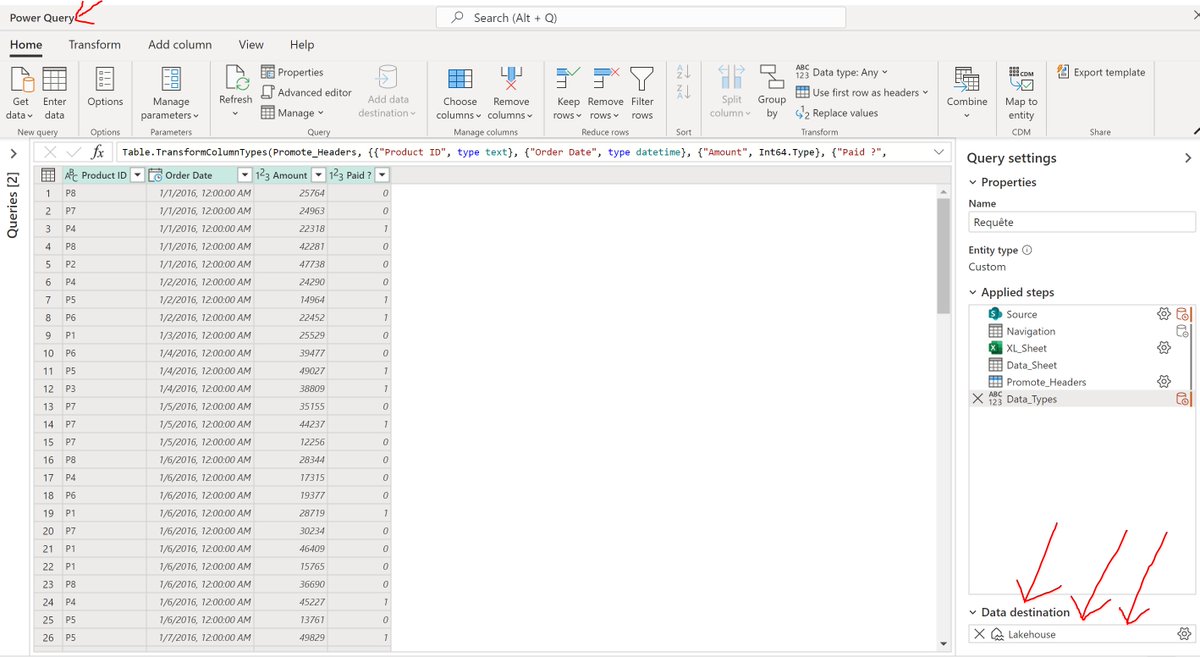Open the Options dialog
The image size is (1200, 657).
click(105, 88)
